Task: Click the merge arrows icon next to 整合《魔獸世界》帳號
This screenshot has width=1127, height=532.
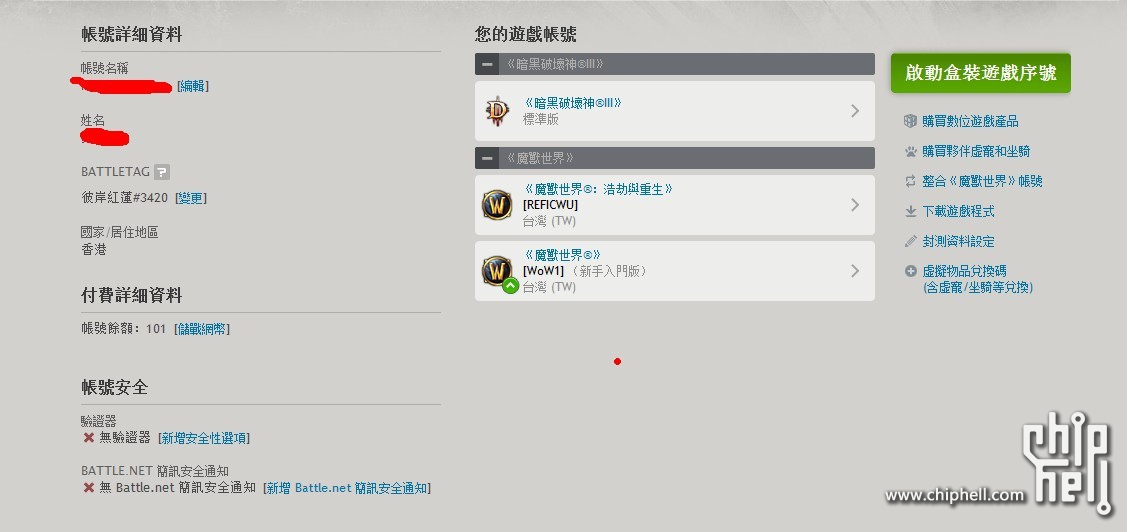Action: pyautogui.click(x=911, y=181)
